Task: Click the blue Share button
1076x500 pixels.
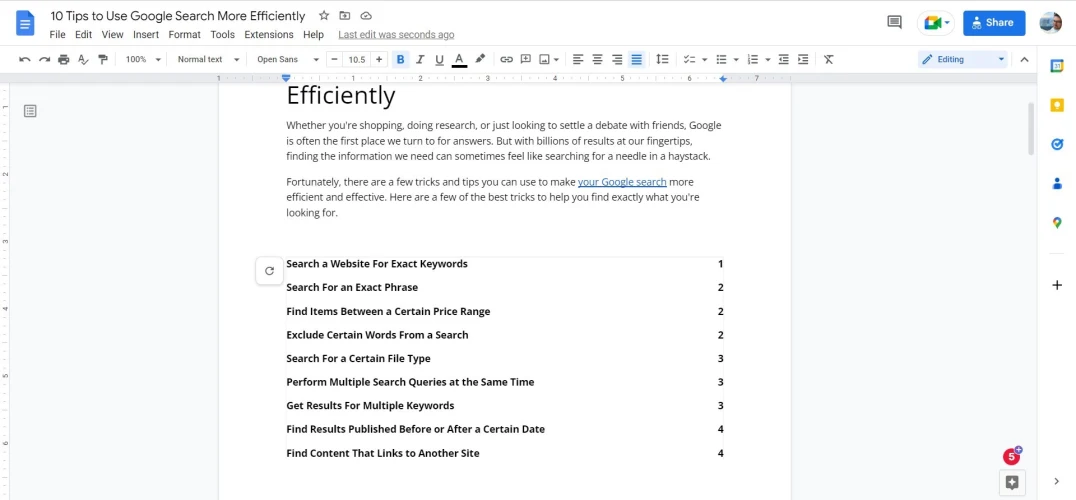Action: 993,22
